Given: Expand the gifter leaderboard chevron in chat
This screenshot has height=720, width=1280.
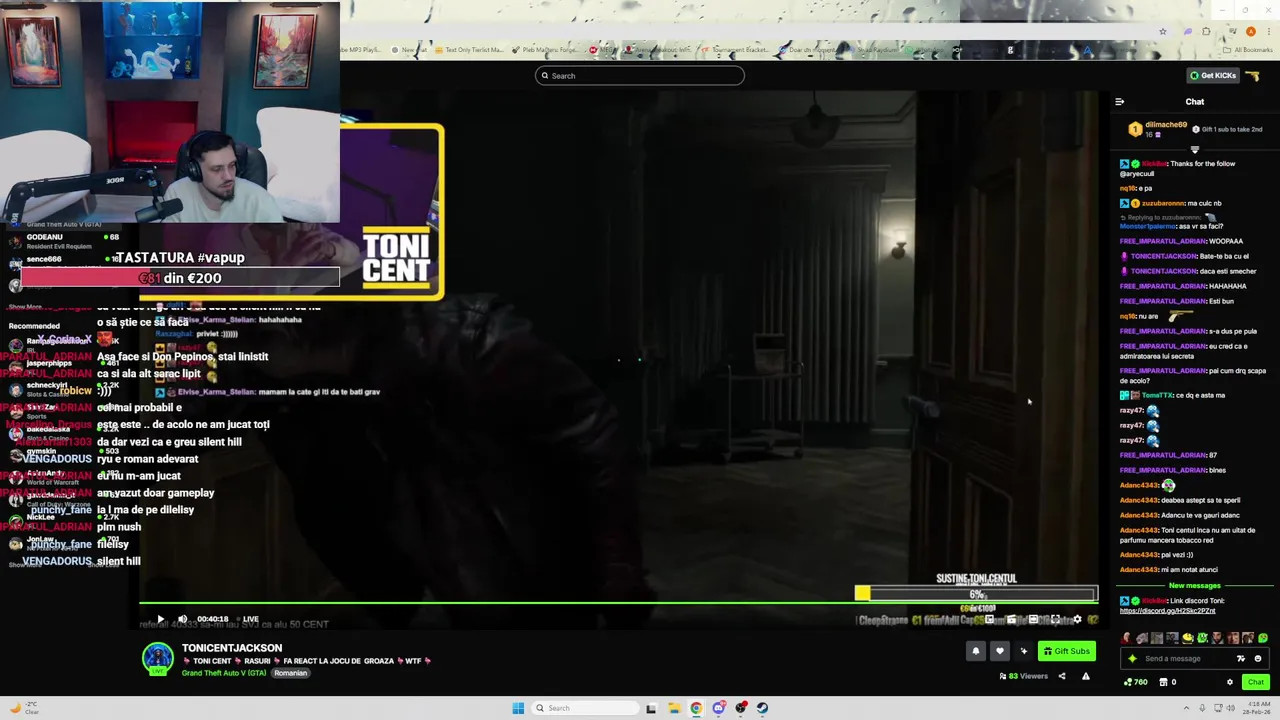Looking at the screenshot, I should point(1194,150).
